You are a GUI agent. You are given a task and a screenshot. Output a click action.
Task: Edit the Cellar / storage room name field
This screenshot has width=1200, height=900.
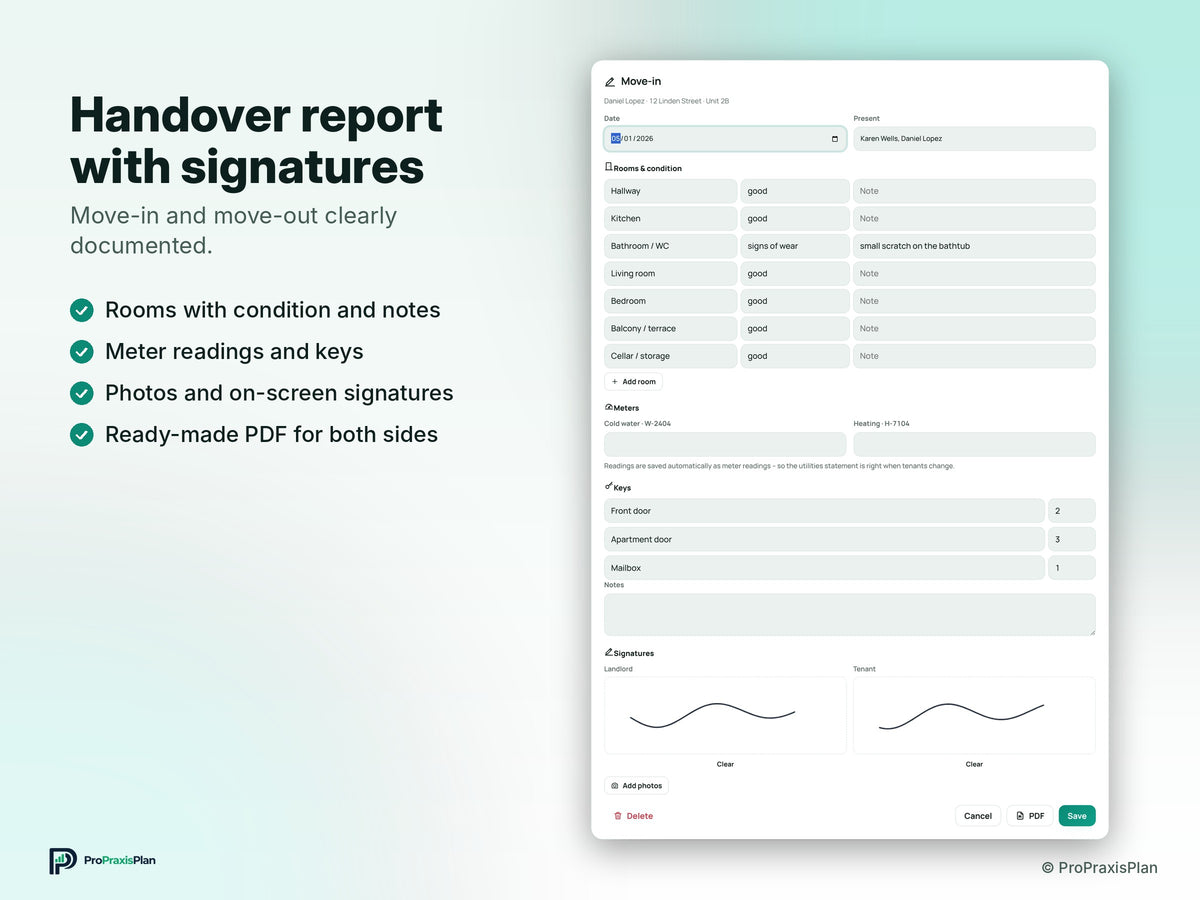(670, 356)
